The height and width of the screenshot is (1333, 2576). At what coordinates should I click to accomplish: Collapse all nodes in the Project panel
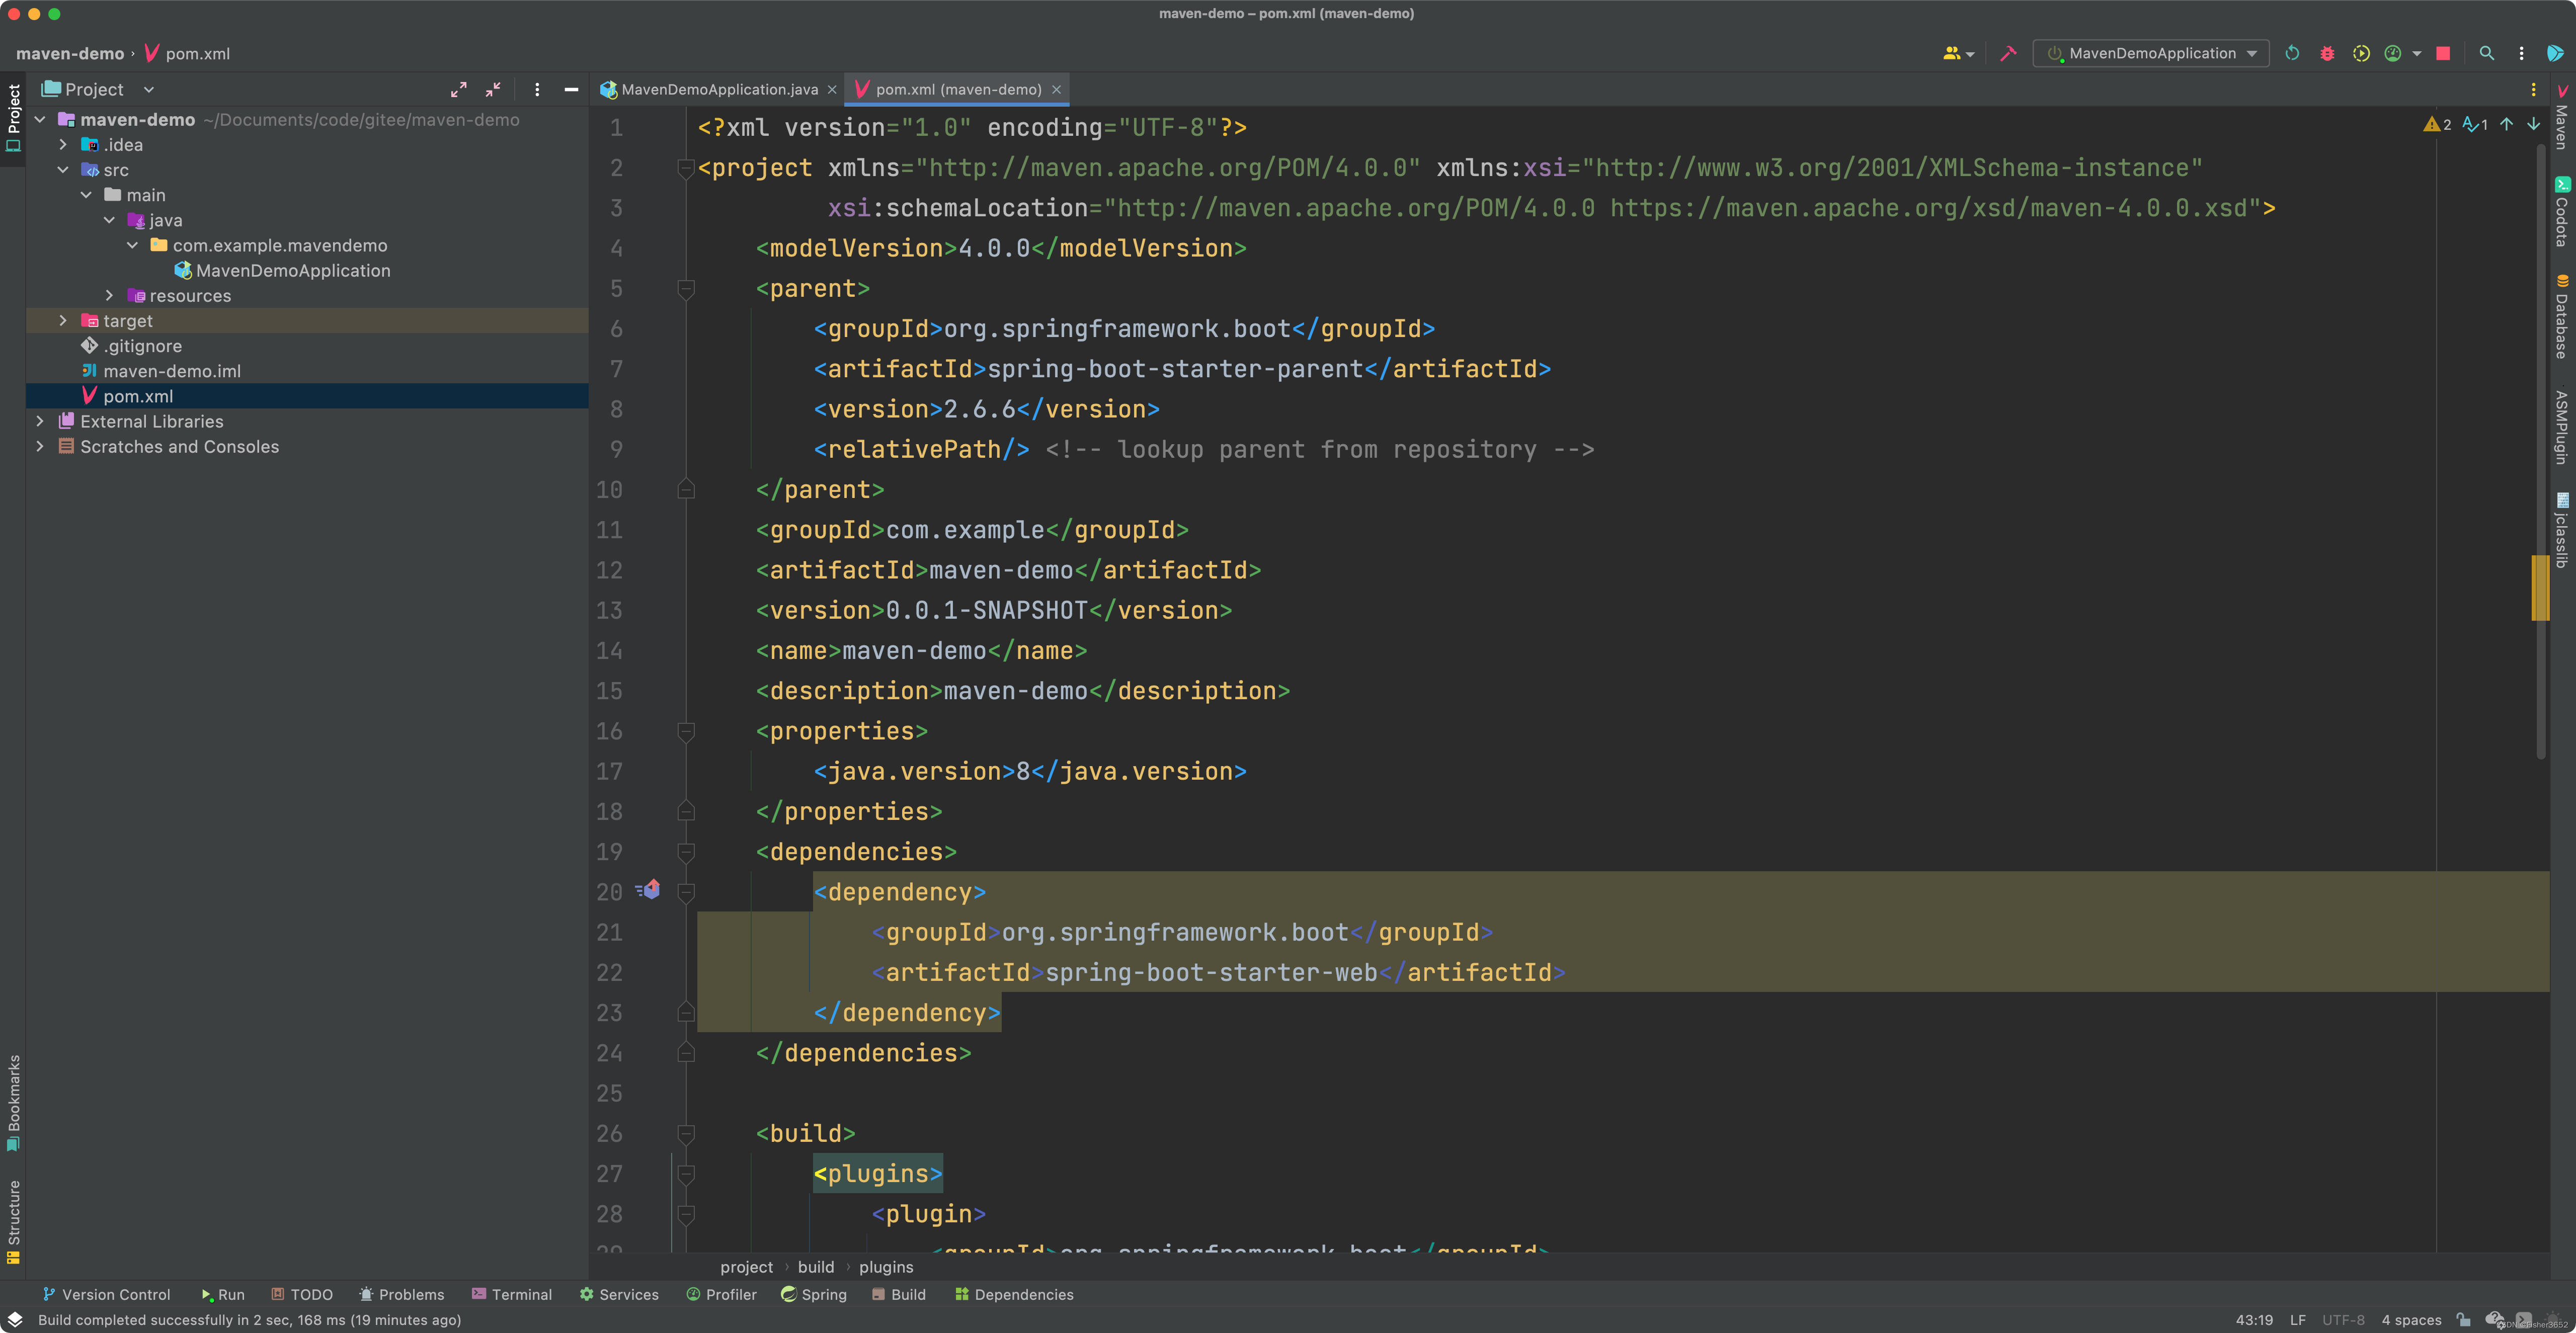493,89
